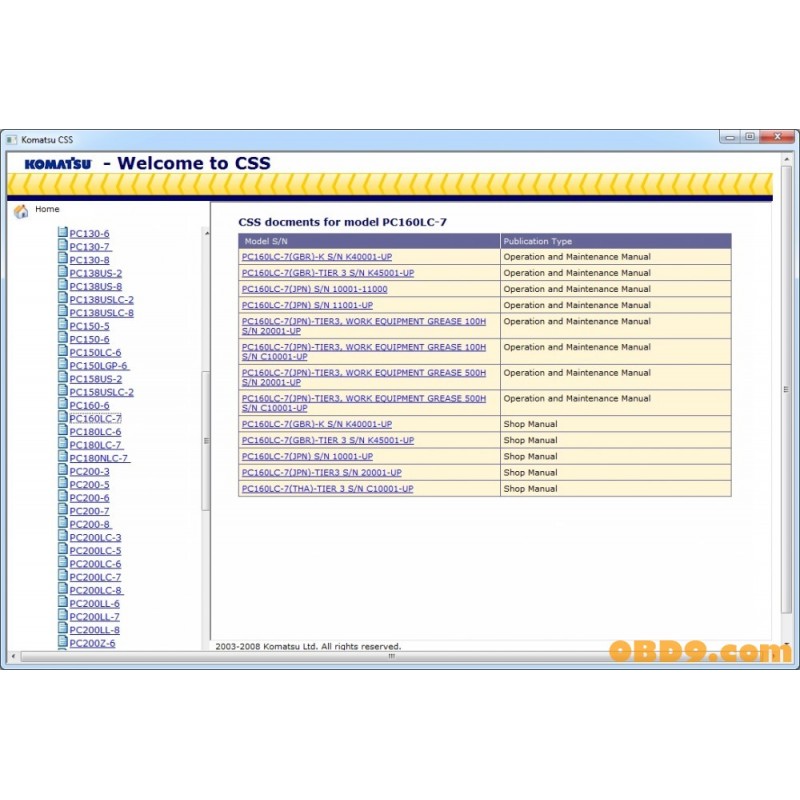Open GBR-TIER 3 K45001-UP Operation and Maintenance link

328,273
